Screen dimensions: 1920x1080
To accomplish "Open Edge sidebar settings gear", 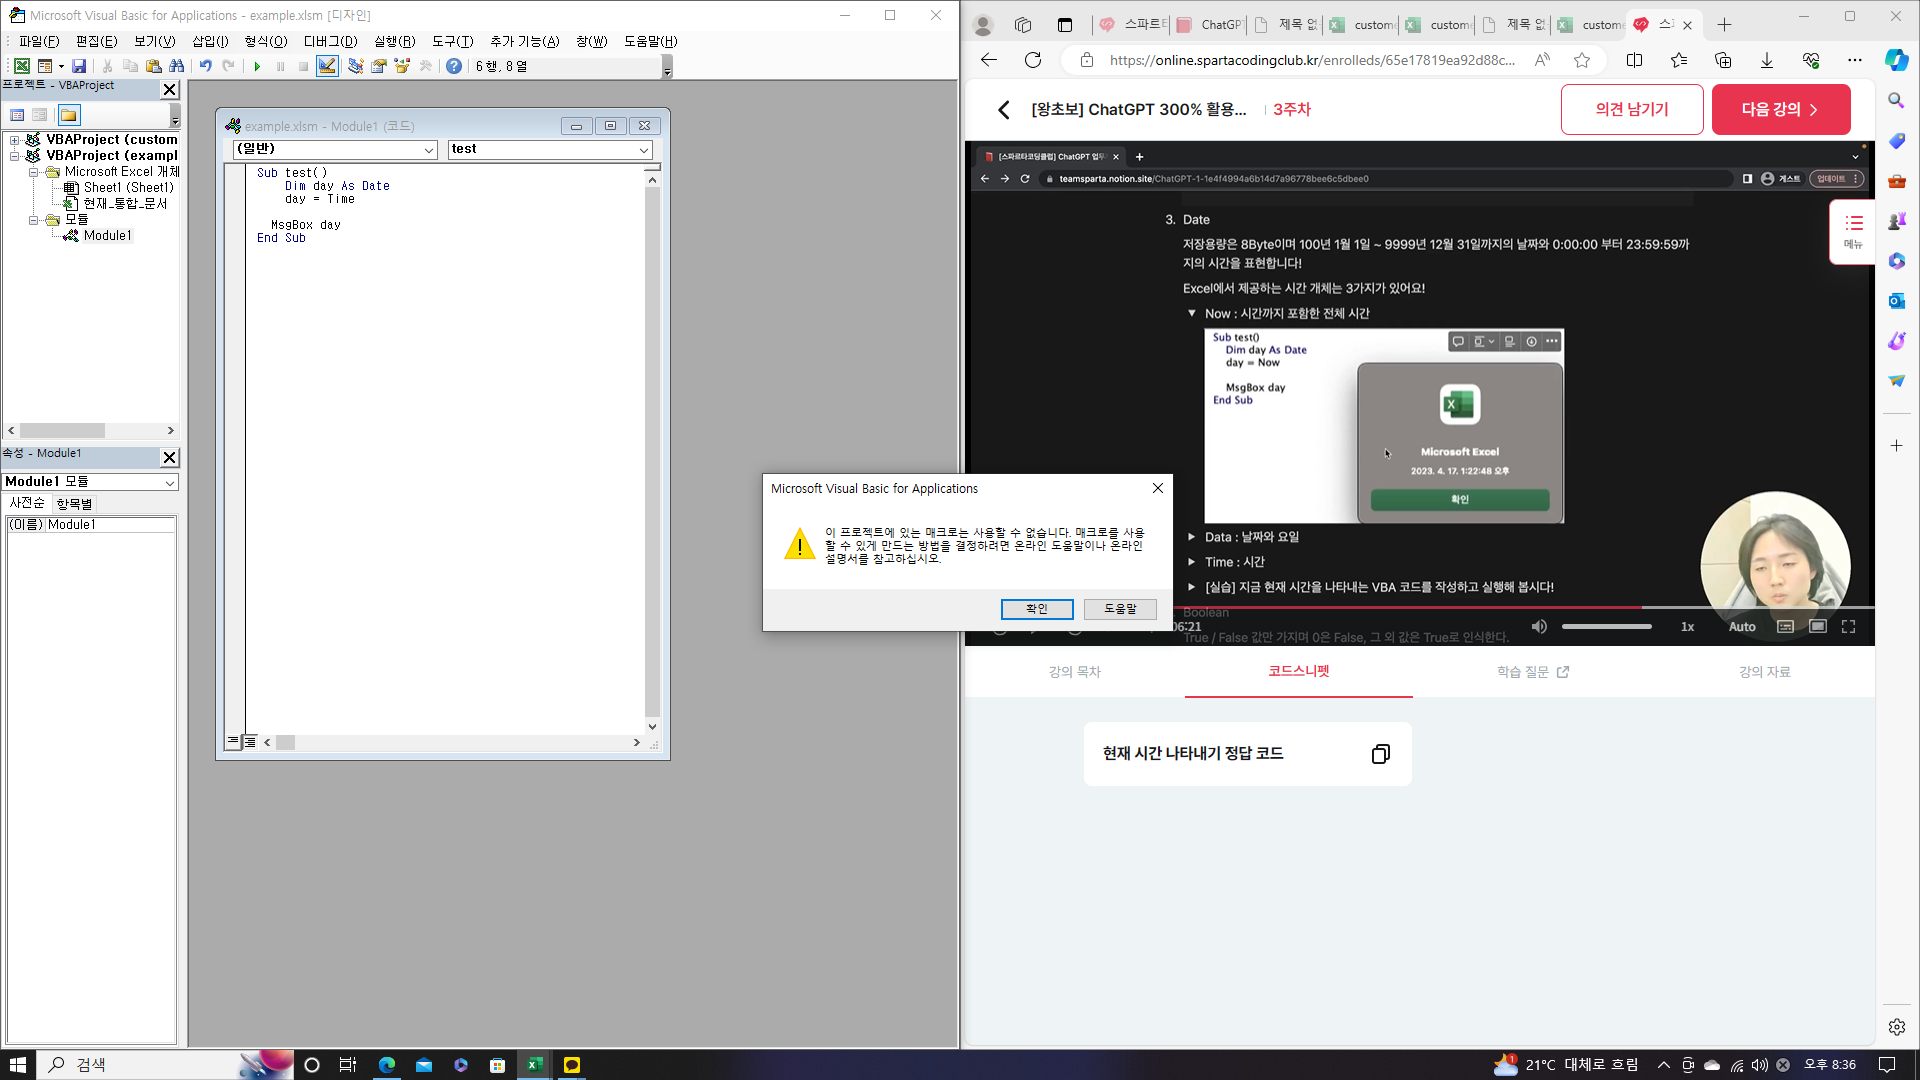I will 1897,1027.
